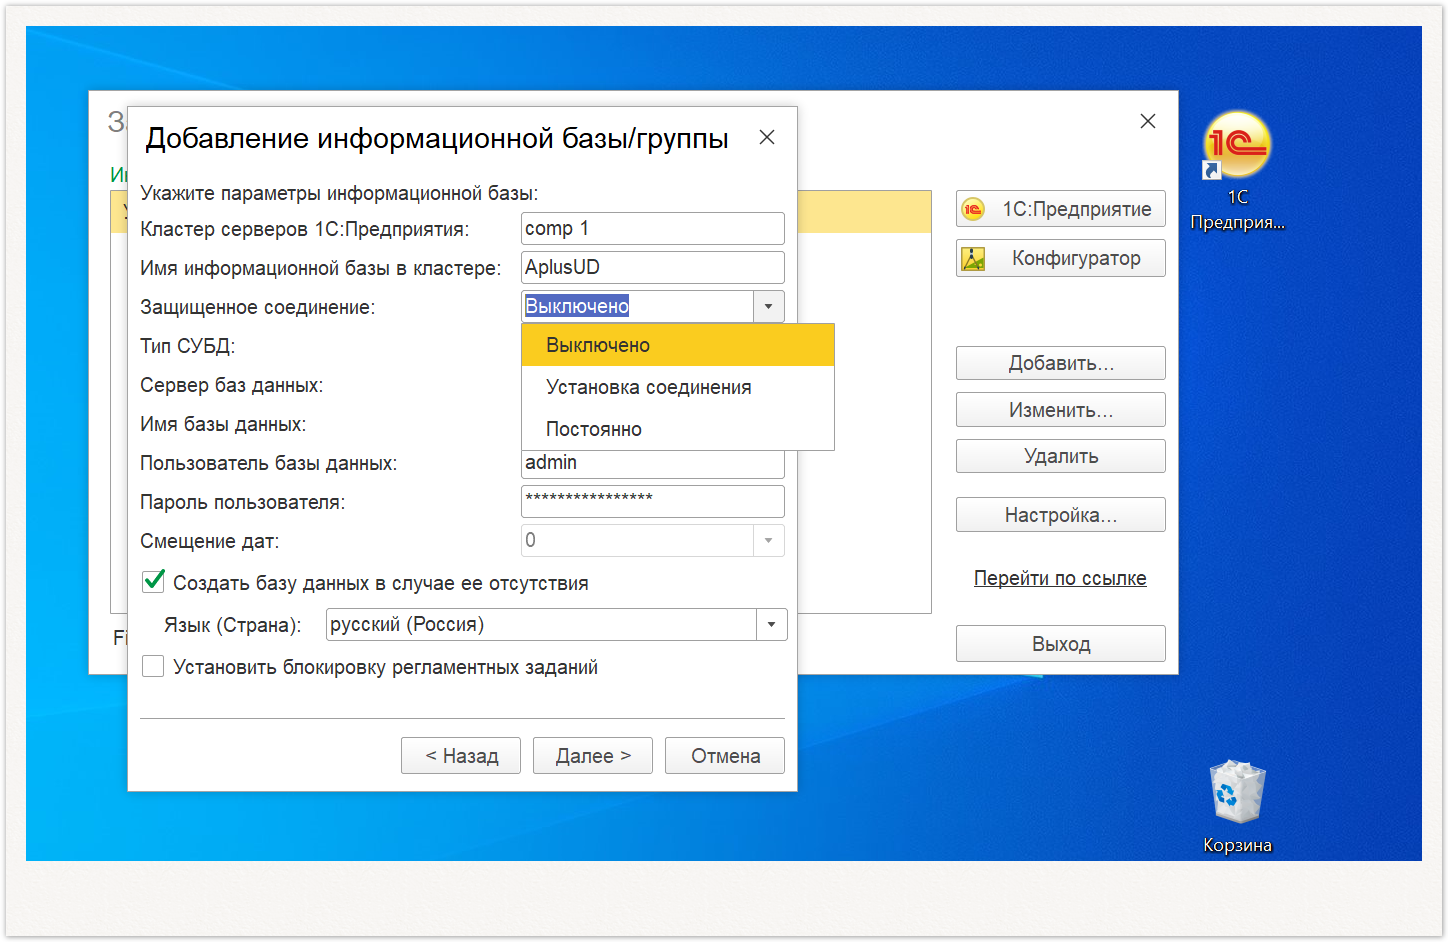Select highlighted row in launcher's base list
This screenshot has height=942, width=1448.
click(x=865, y=212)
